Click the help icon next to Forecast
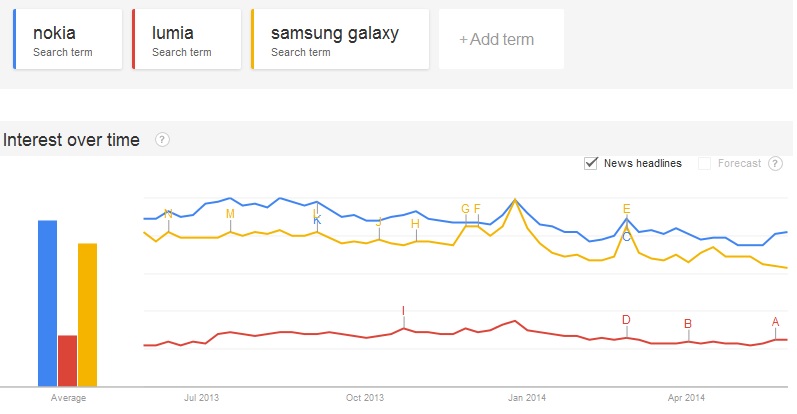The width and height of the screenshot is (797, 414). [775, 163]
